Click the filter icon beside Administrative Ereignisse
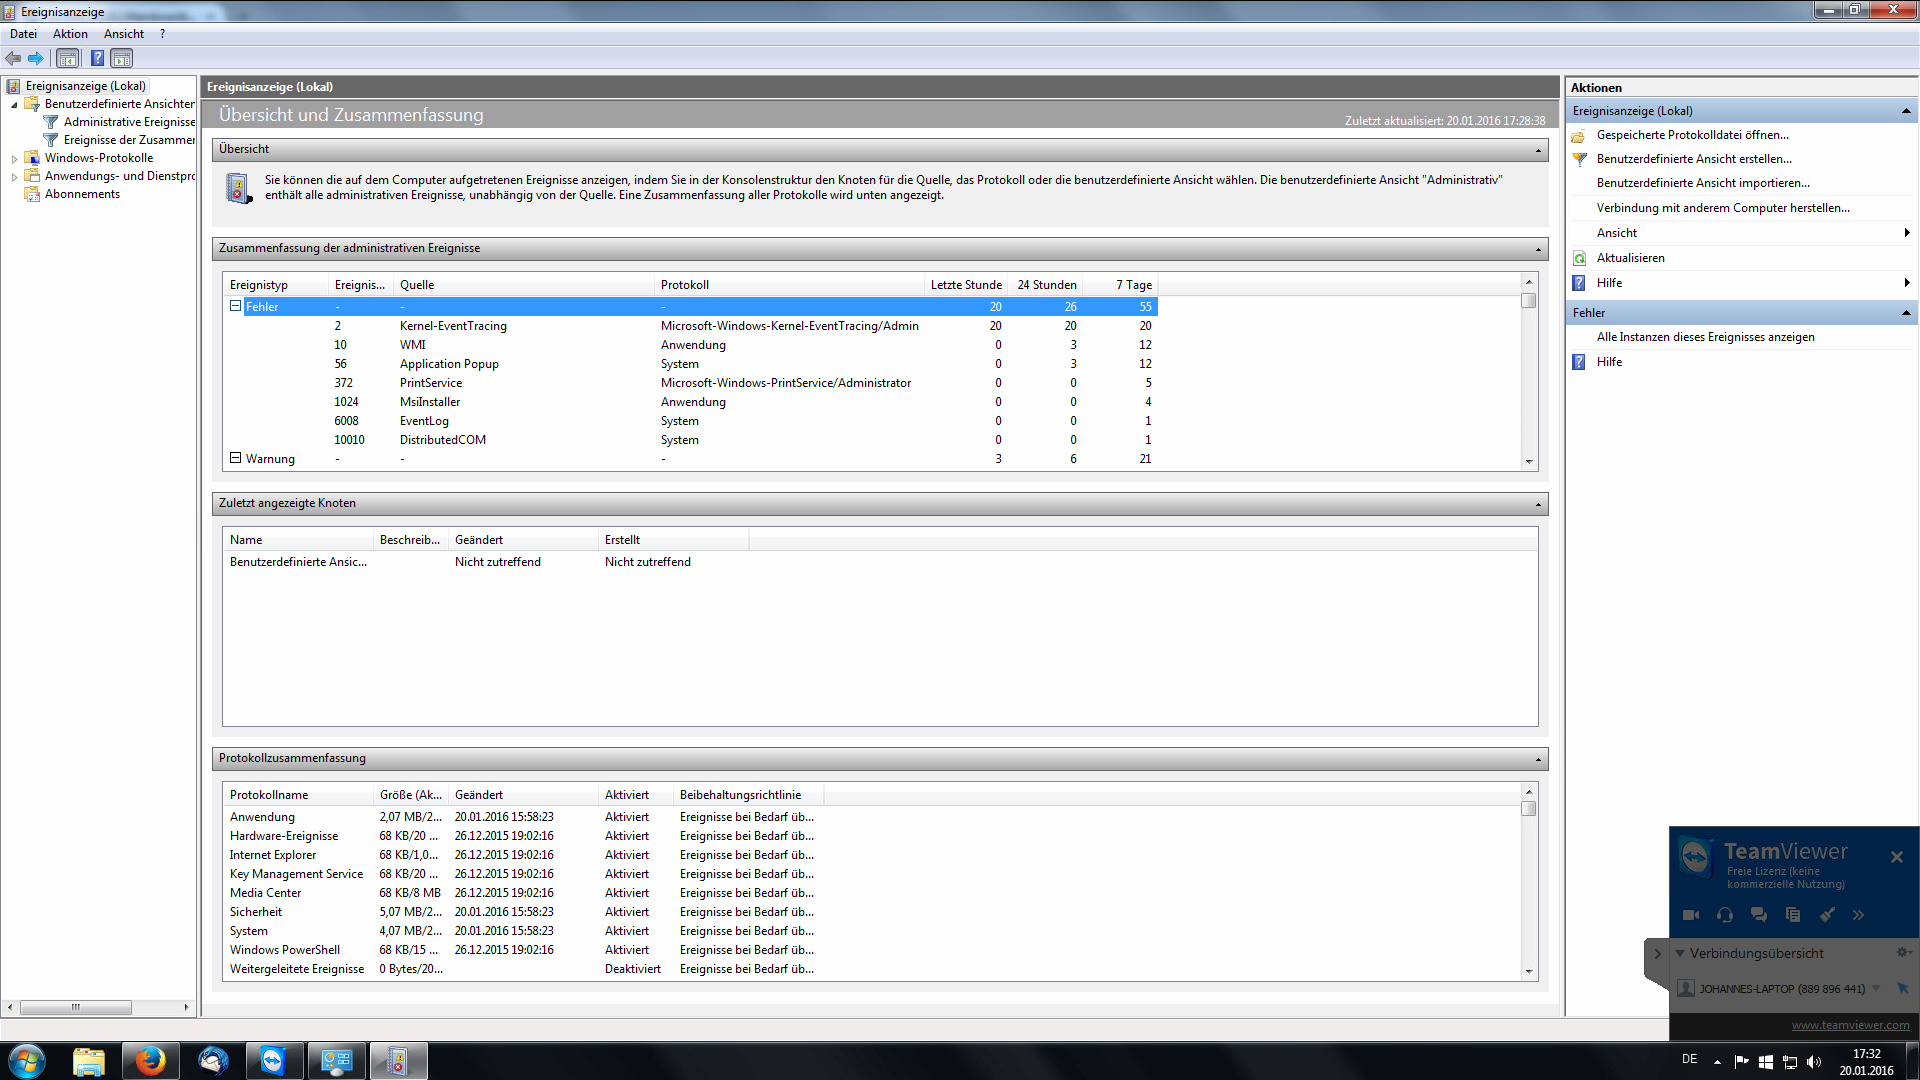 (x=51, y=122)
